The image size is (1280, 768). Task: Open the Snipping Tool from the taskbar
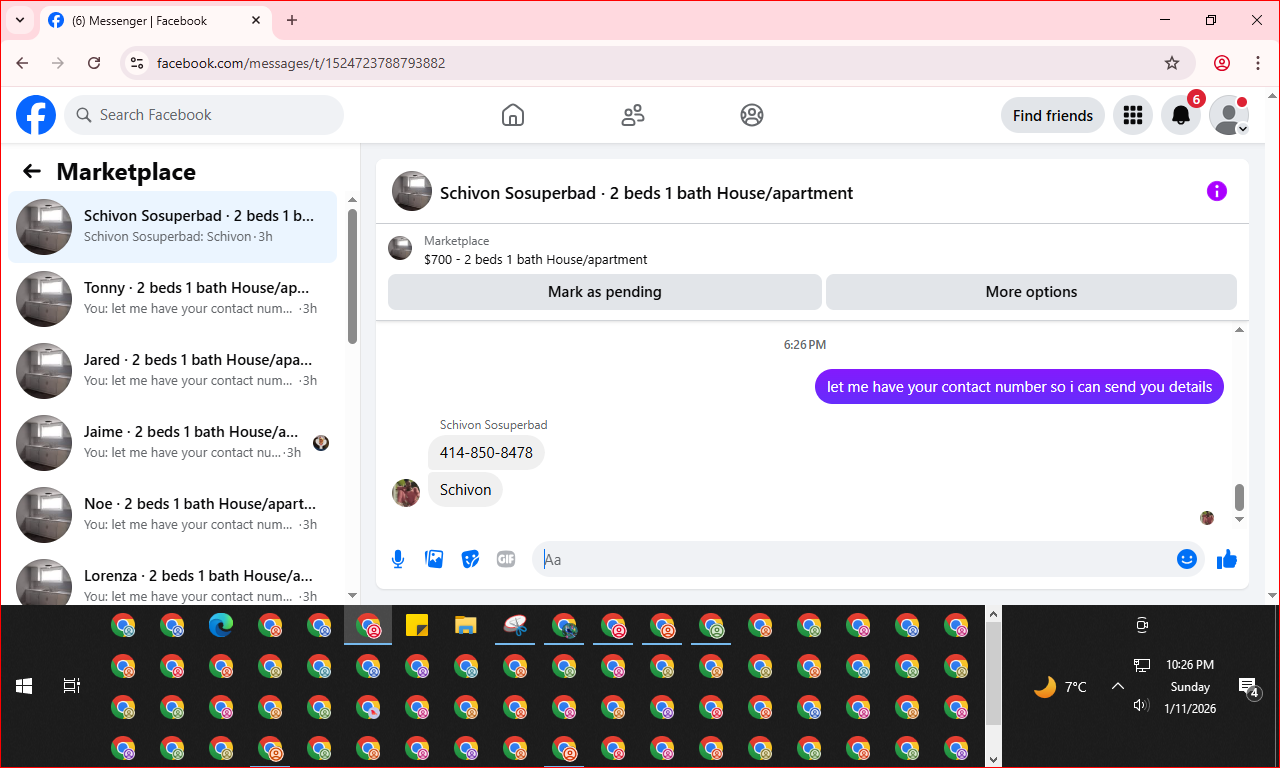click(x=515, y=626)
